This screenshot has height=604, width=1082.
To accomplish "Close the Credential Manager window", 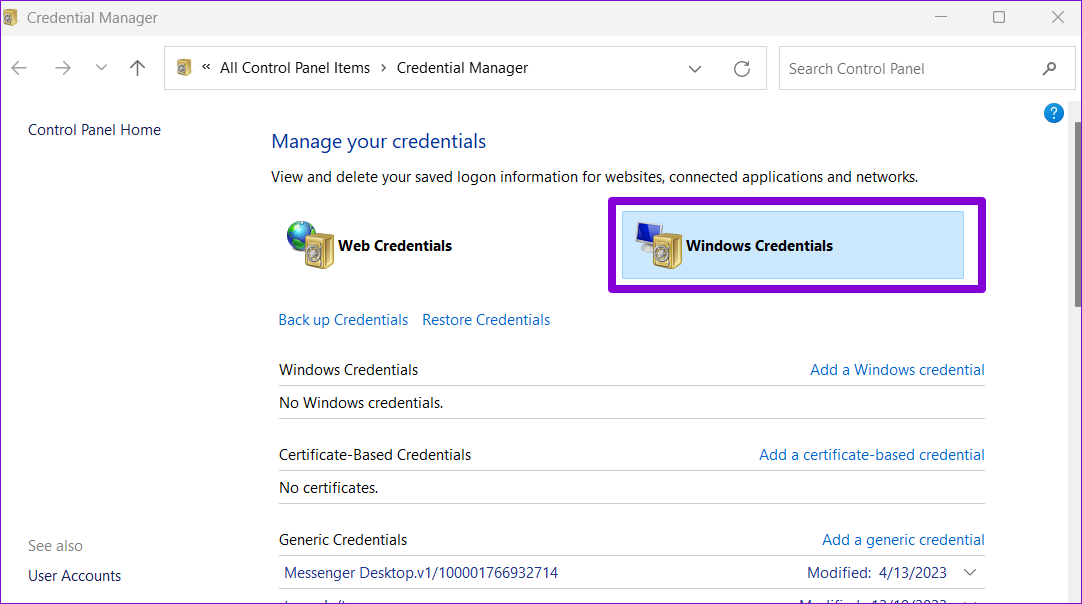I will pyautogui.click(x=1057, y=17).
